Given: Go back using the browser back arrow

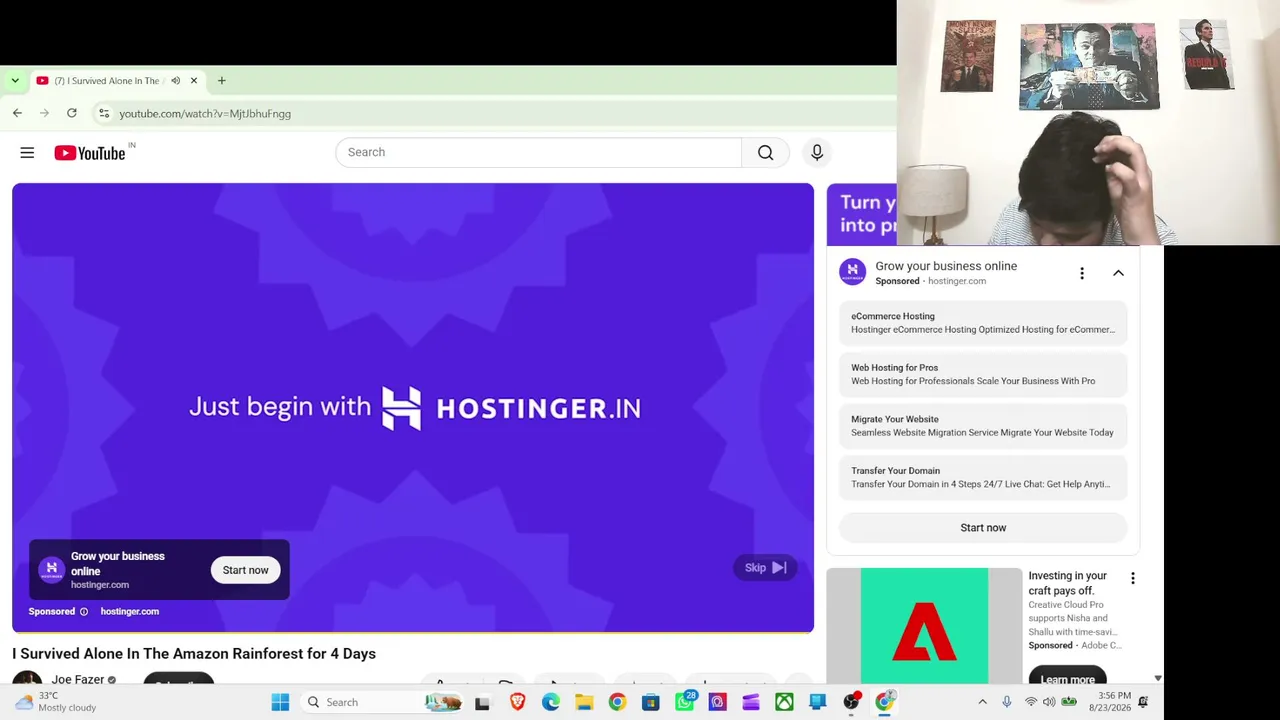Looking at the screenshot, I should [17, 113].
